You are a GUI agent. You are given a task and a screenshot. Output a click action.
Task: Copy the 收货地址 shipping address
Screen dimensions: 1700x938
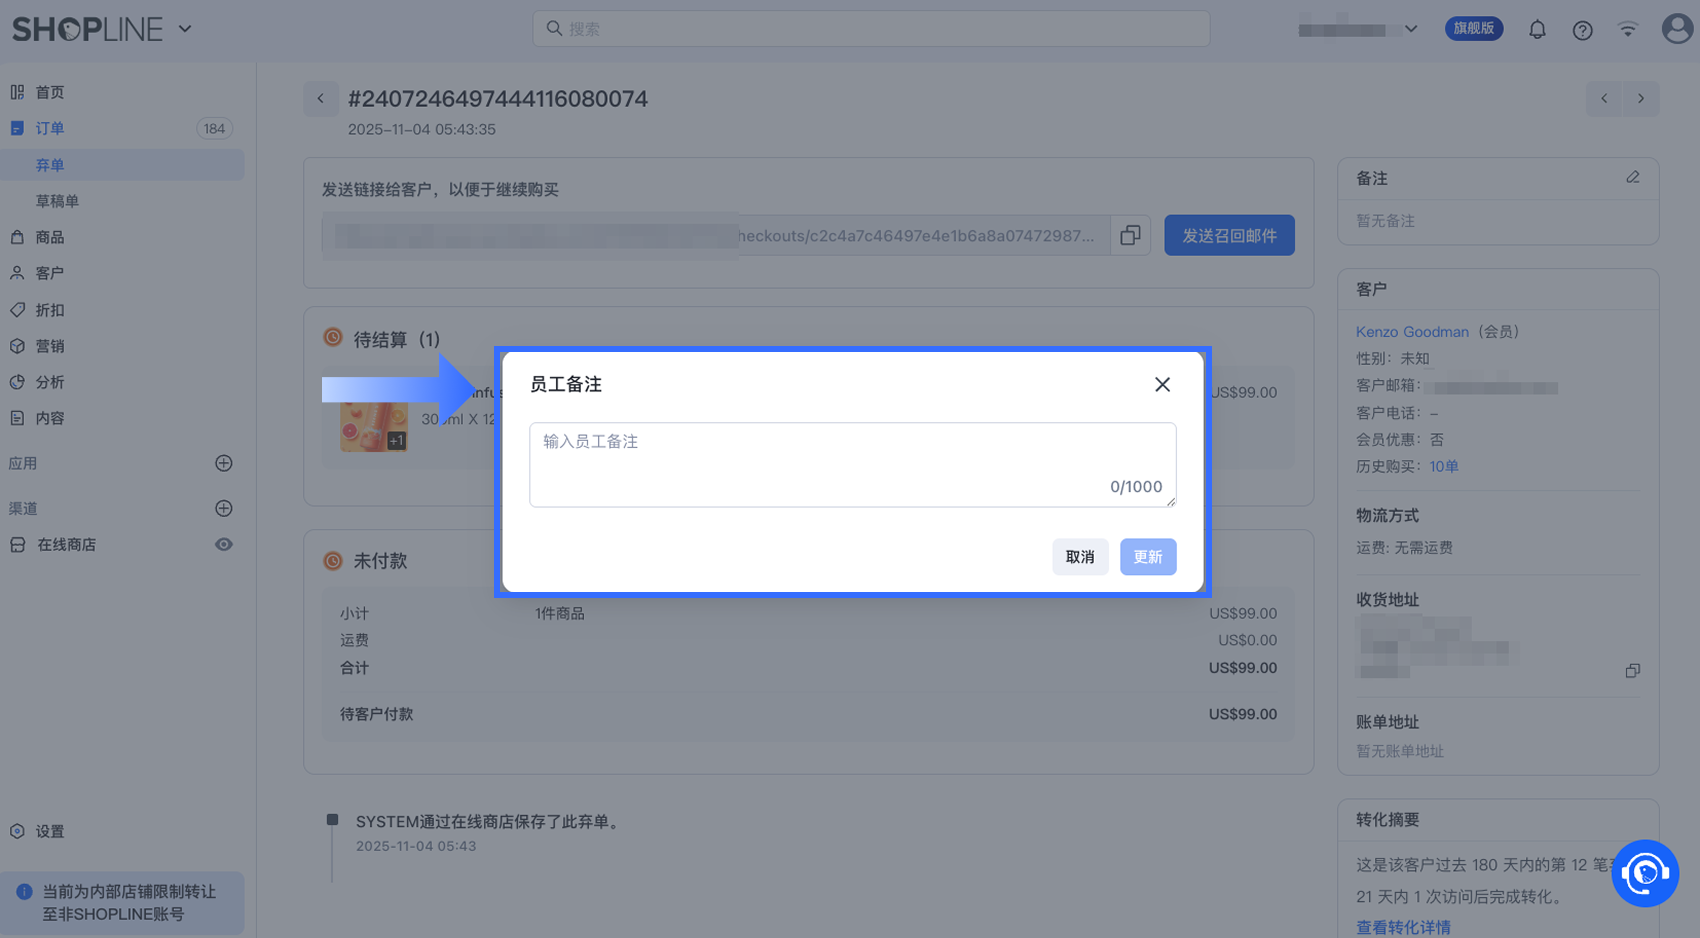click(1633, 671)
